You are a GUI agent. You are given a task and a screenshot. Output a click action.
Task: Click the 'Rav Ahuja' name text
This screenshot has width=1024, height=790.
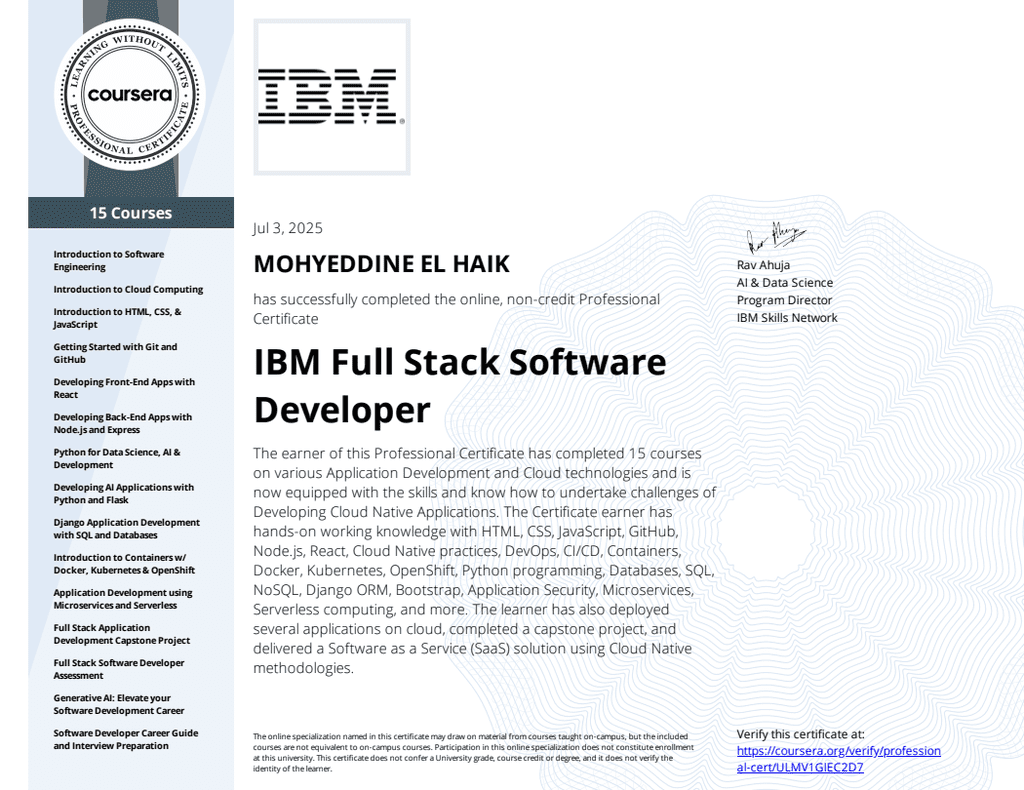(763, 265)
